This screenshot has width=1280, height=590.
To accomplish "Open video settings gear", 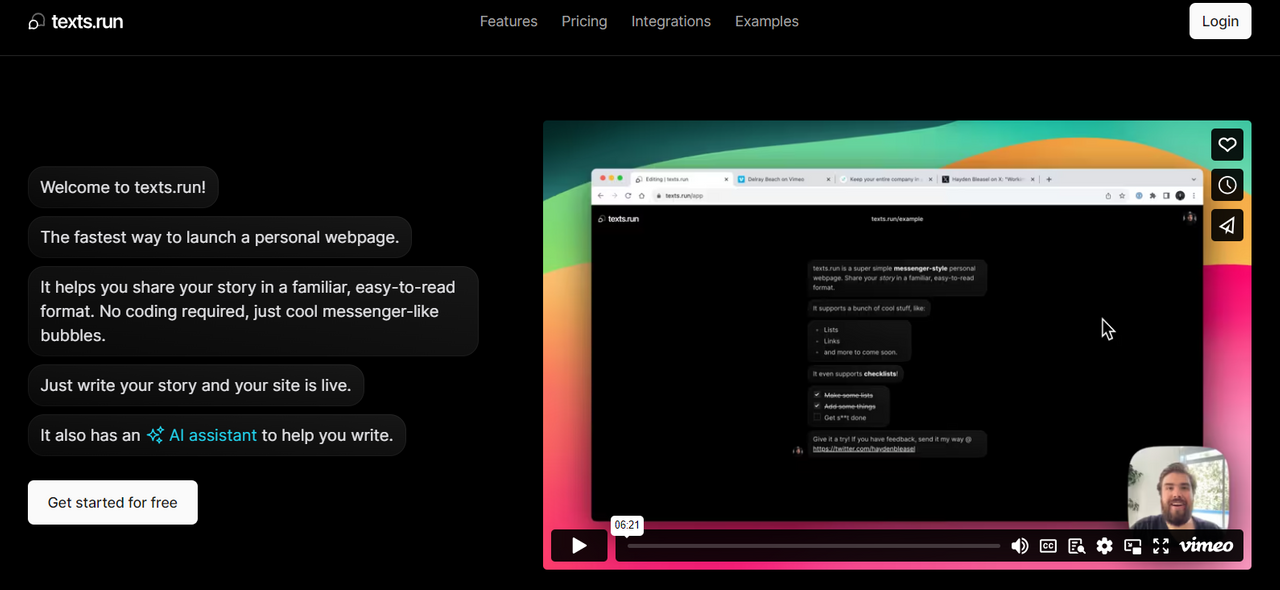I will click(x=1104, y=546).
